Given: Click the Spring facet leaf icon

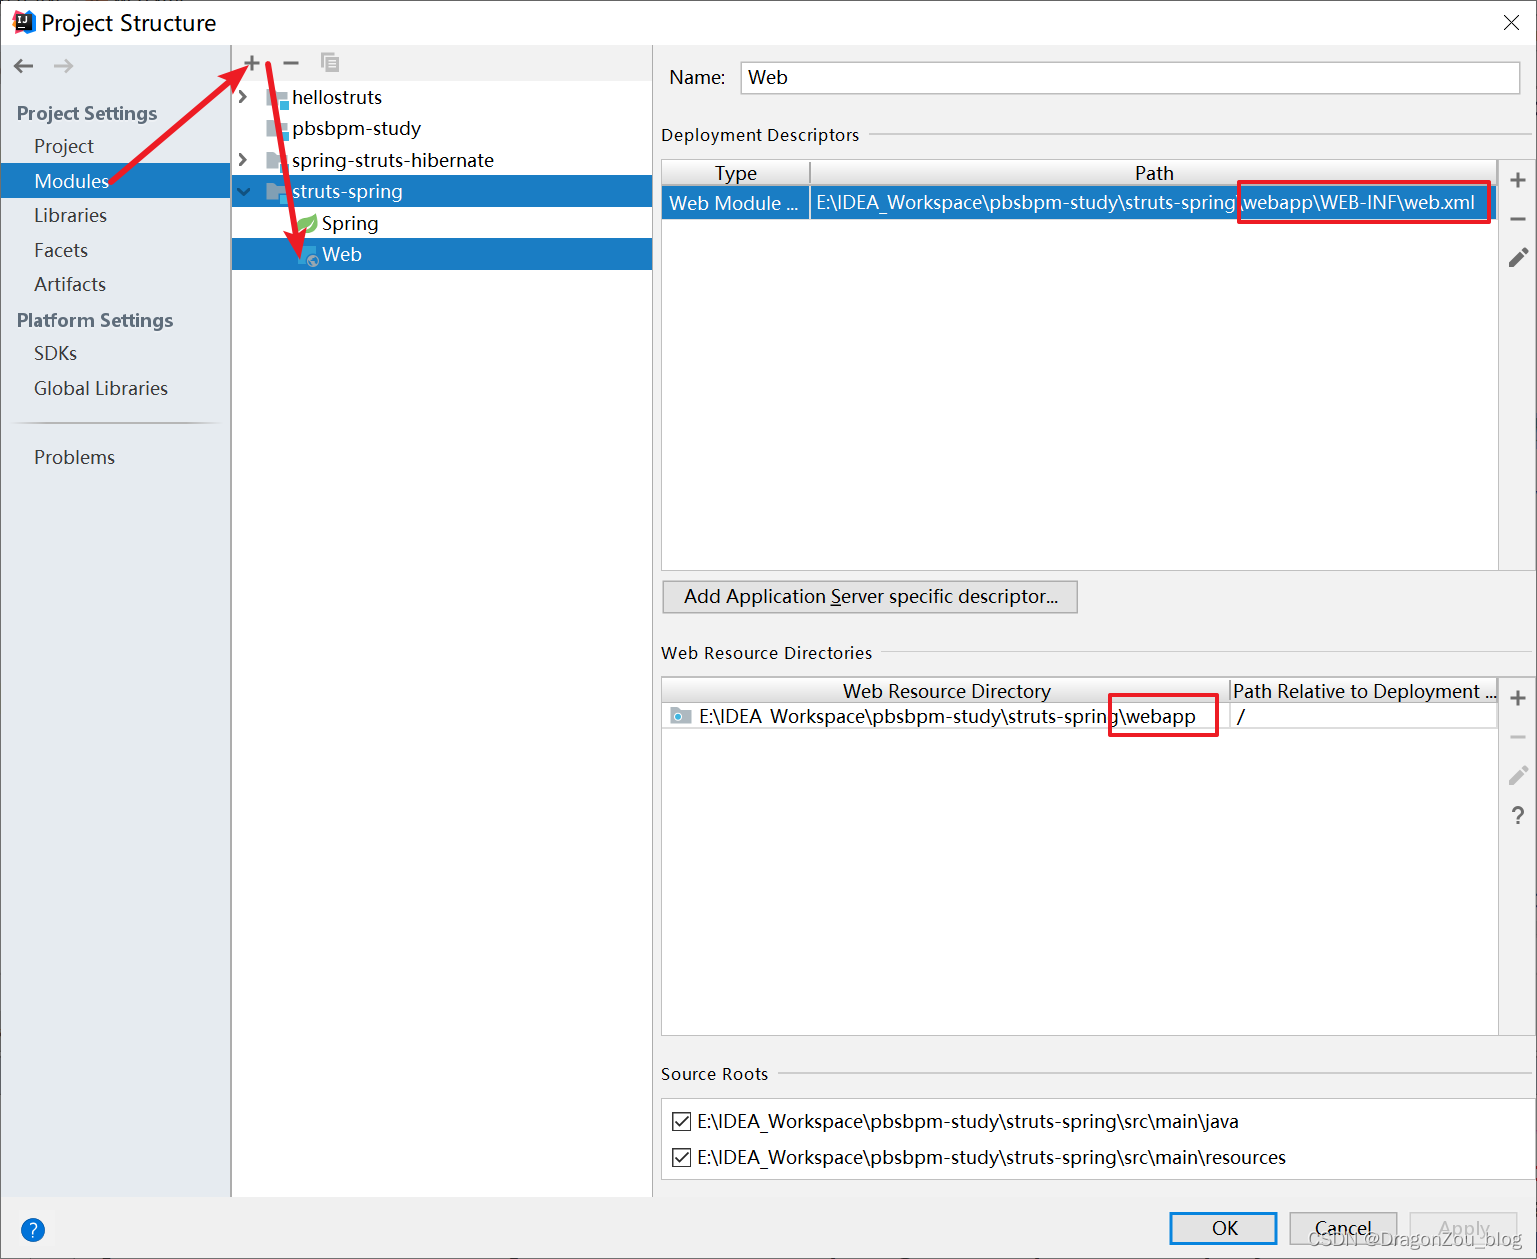Looking at the screenshot, I should [x=307, y=223].
